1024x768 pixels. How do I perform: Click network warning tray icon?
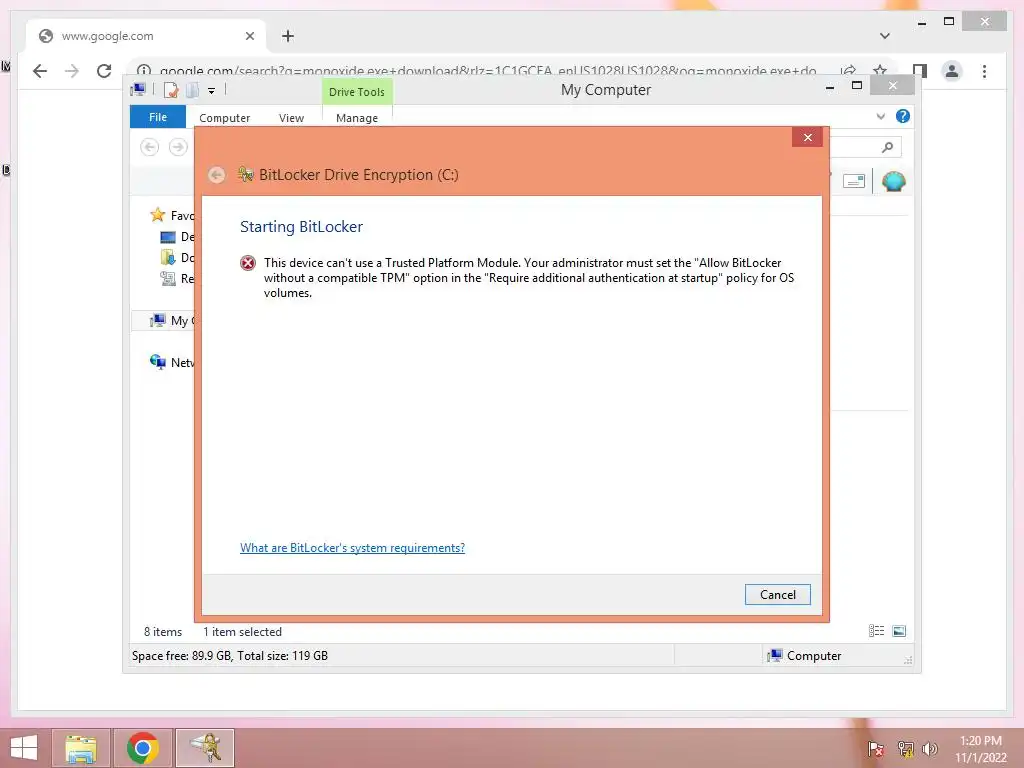coord(905,749)
